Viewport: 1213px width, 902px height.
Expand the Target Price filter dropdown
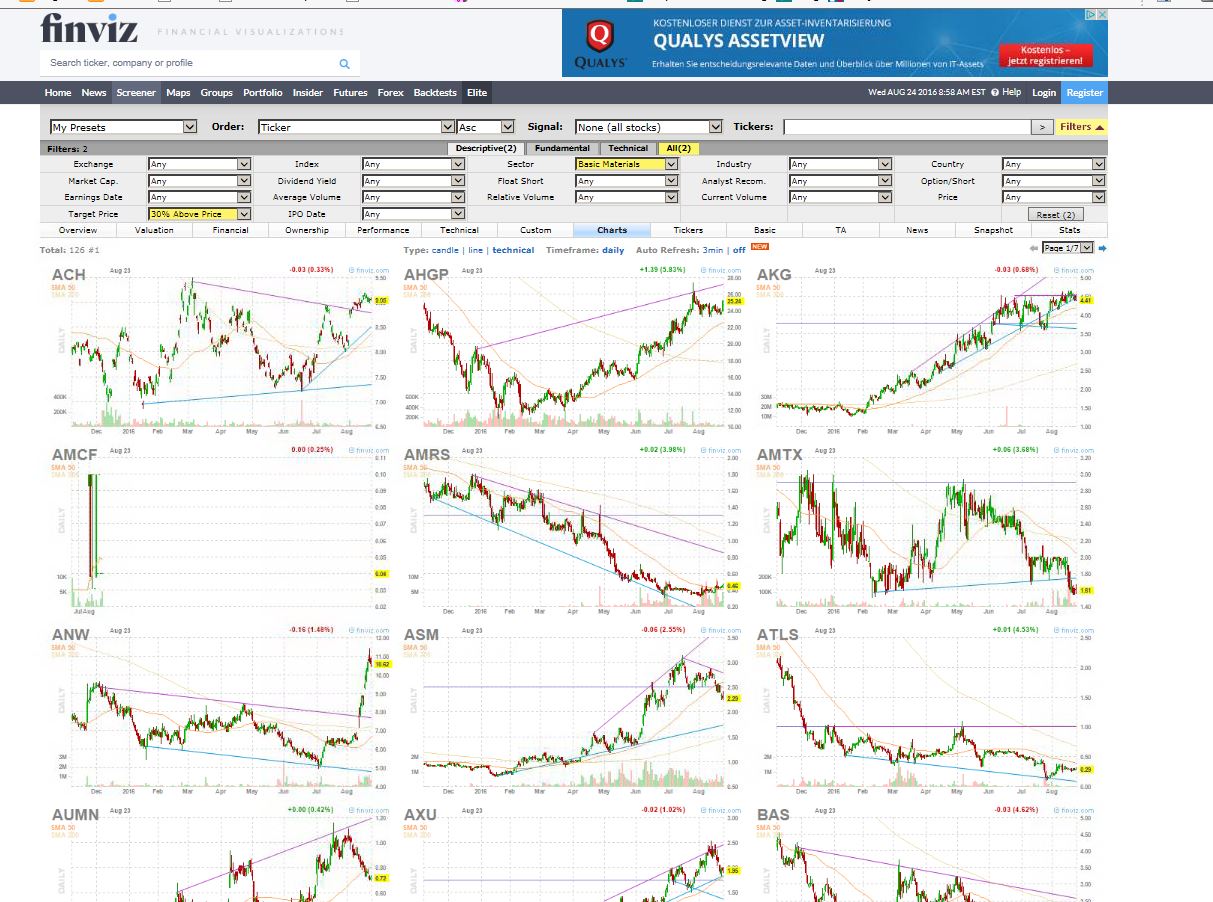coord(199,214)
